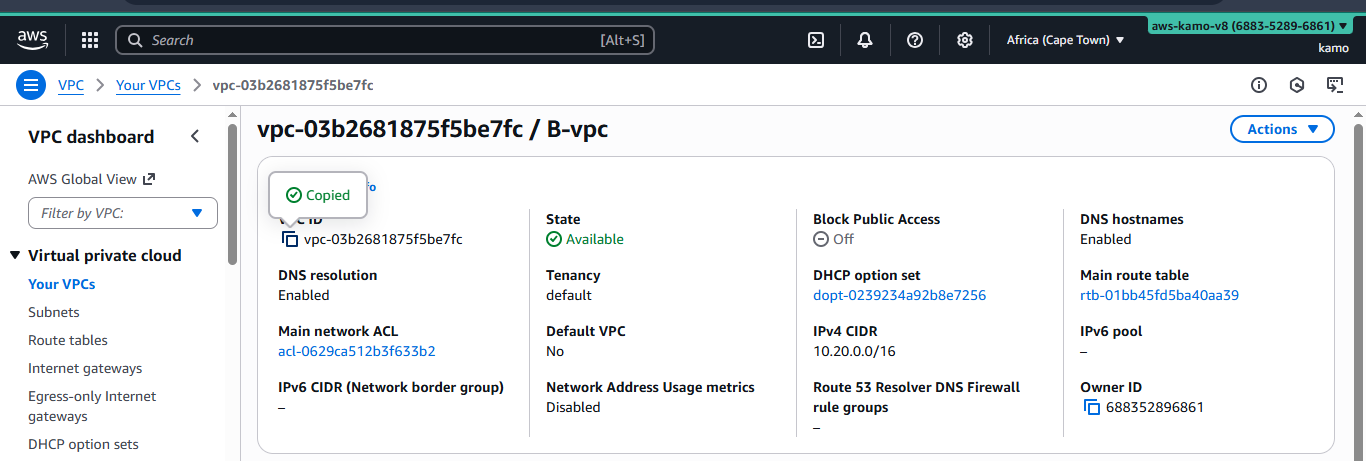Open AWS Global View external link

click(x=92, y=179)
